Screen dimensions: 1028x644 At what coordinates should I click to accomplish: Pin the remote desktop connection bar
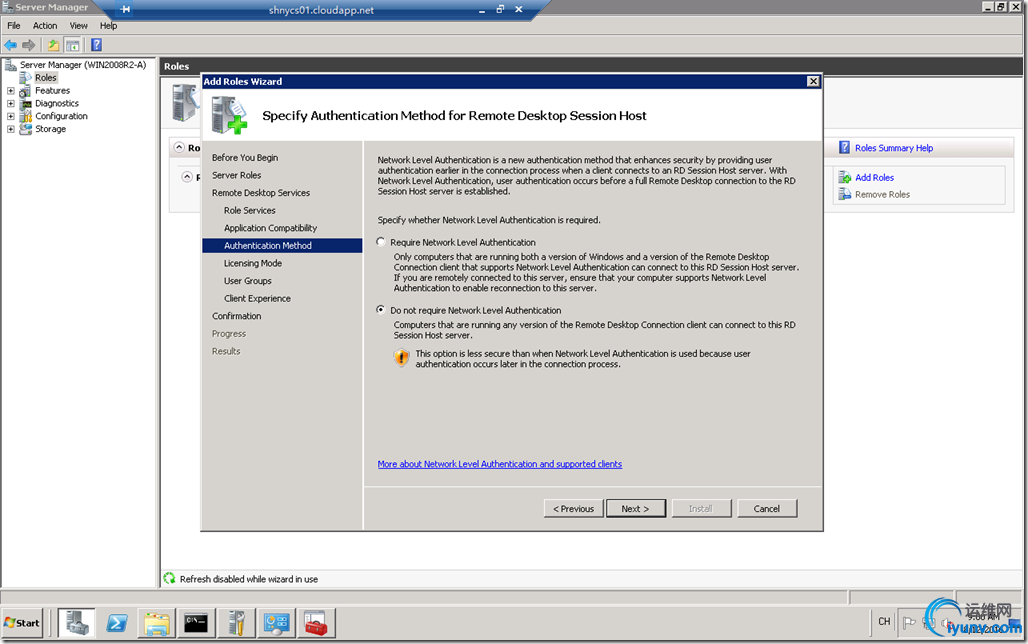[x=125, y=9]
